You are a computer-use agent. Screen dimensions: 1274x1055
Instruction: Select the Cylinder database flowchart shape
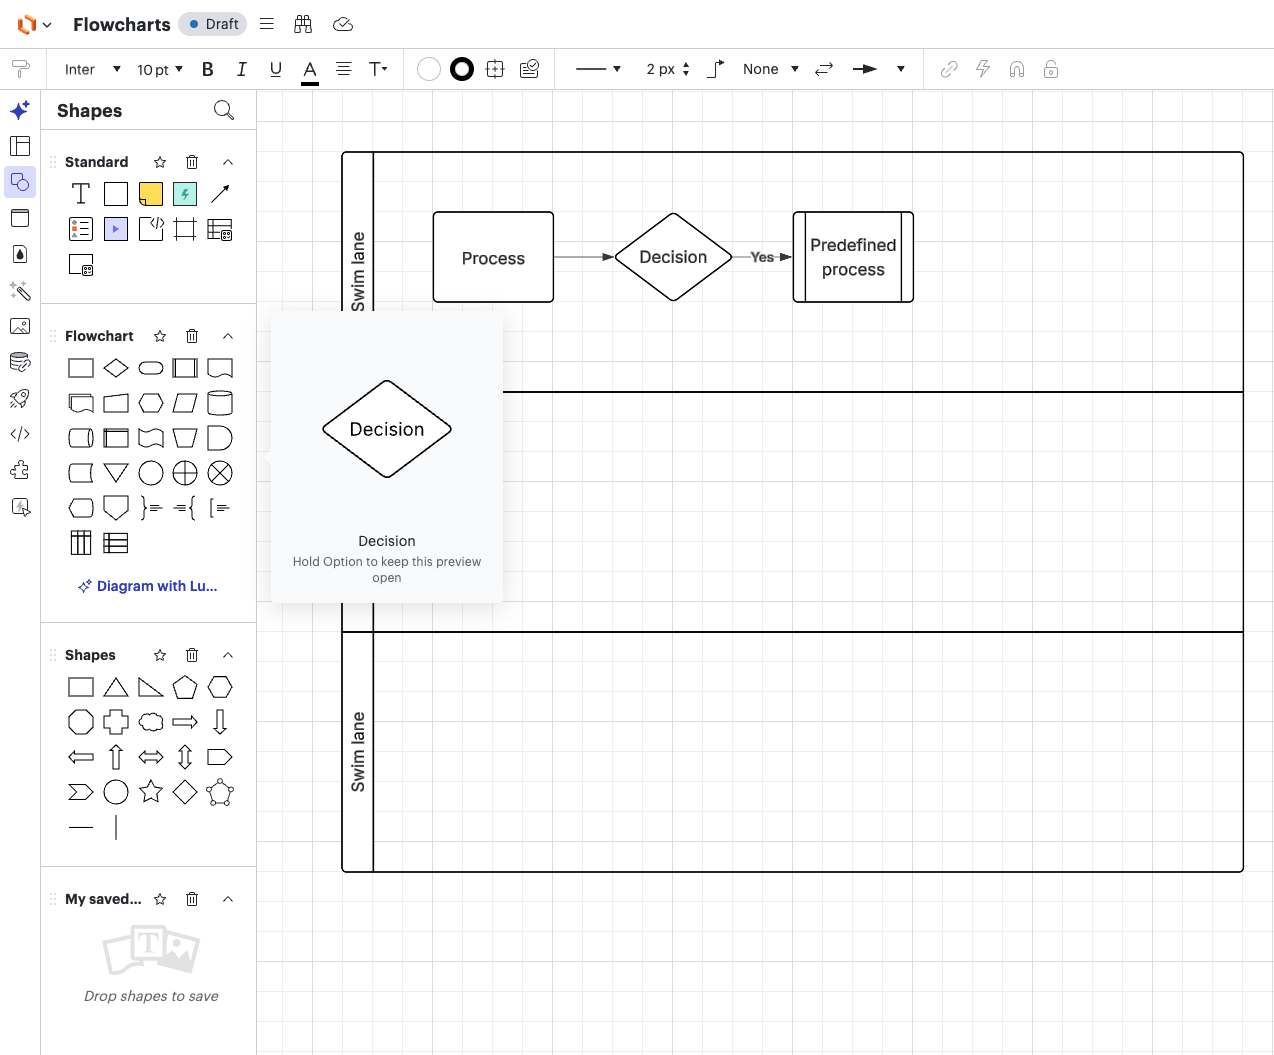(x=220, y=403)
